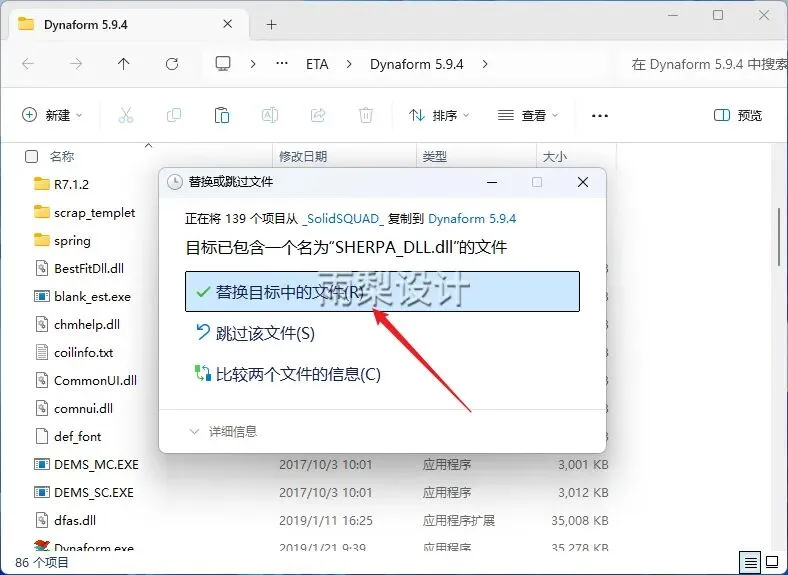Screen dimensions: 788x575
Task: Click the paste clipboard icon
Action: pos(222,115)
